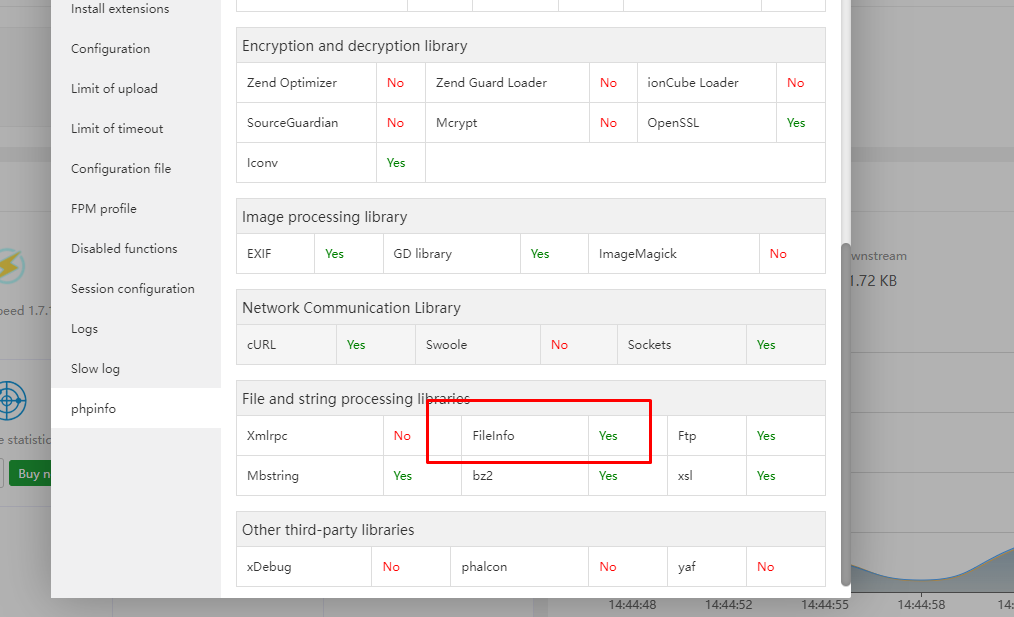Open Limit of timeout settings
Image resolution: width=1014 pixels, height=617 pixels.
[x=117, y=129]
